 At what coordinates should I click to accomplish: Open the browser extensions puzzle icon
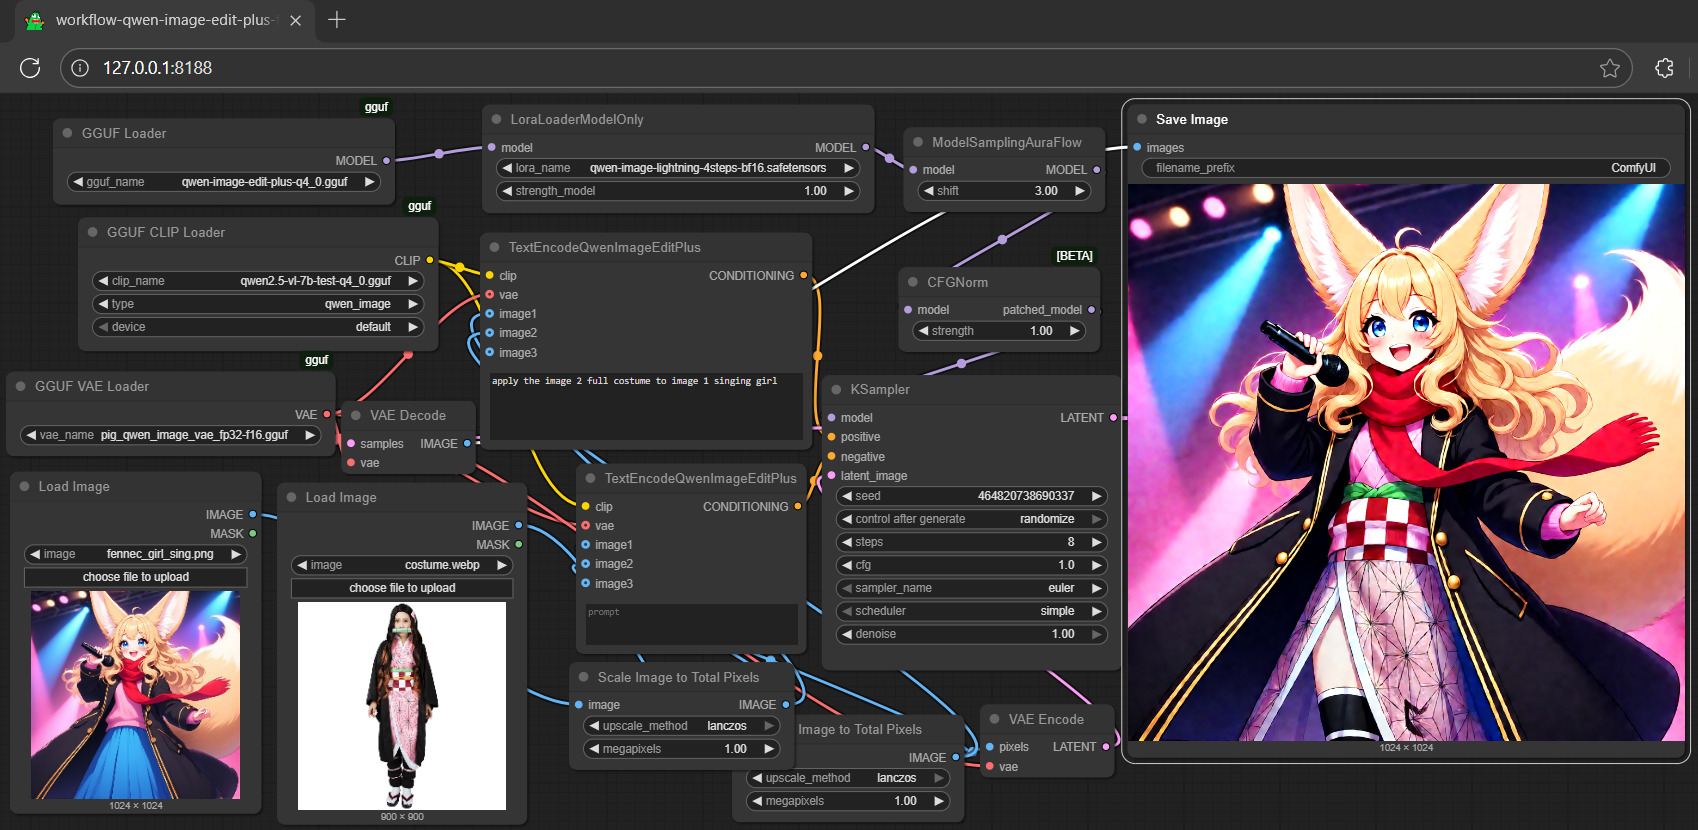[1664, 68]
